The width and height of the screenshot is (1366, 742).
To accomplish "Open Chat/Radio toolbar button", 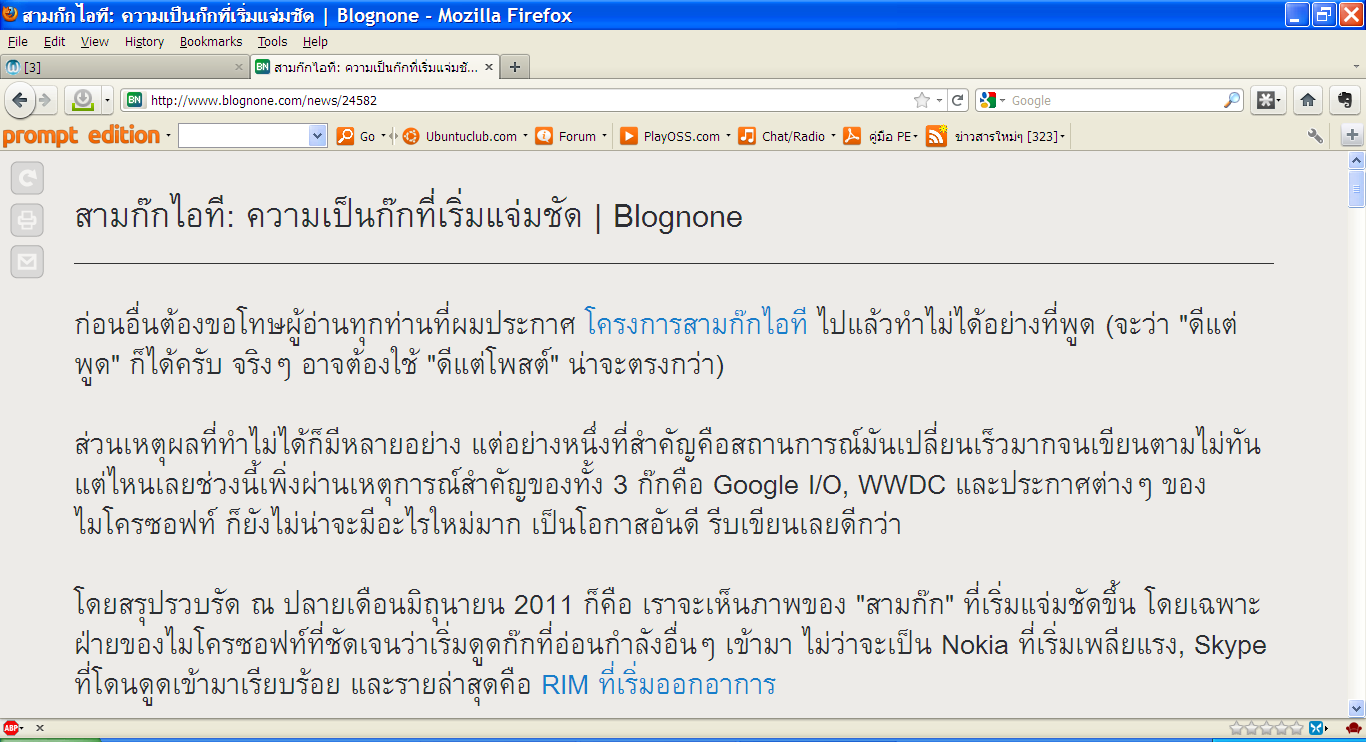I will [x=782, y=136].
